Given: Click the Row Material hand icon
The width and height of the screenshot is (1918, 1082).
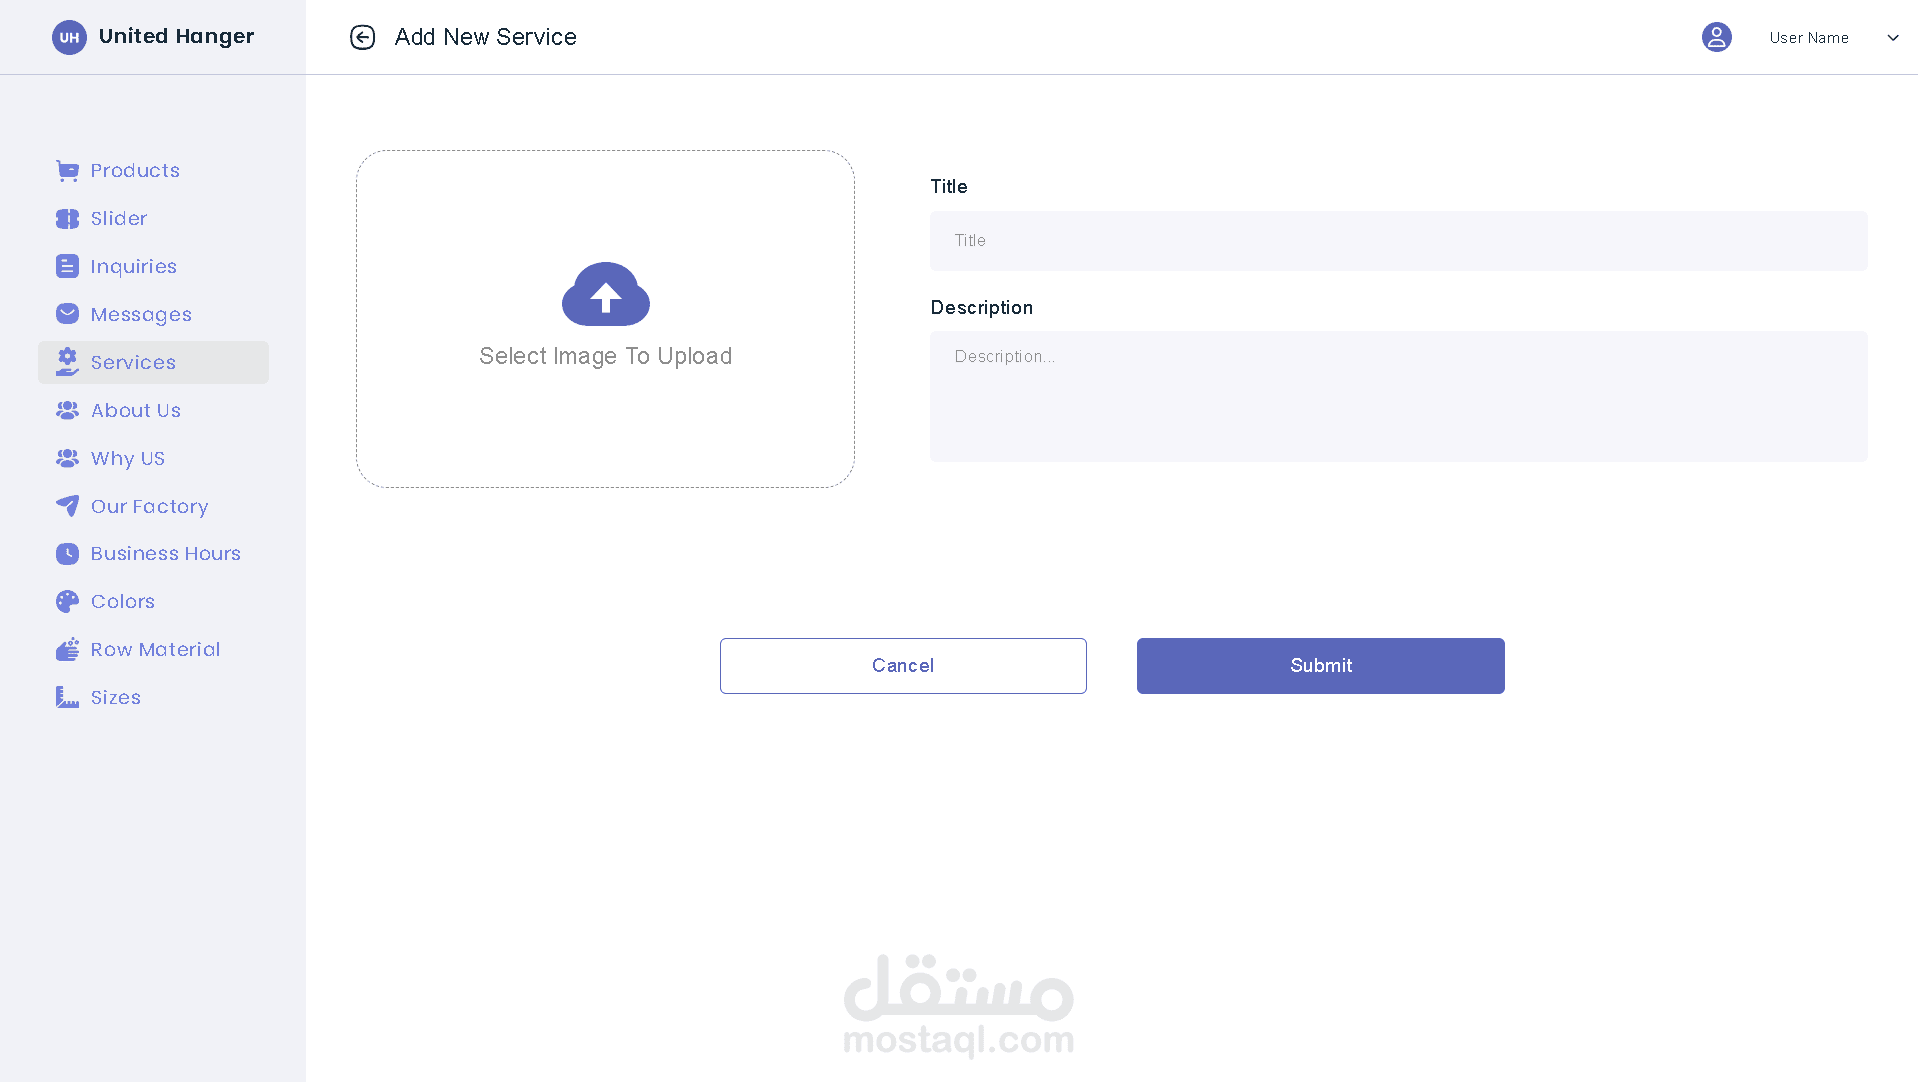Looking at the screenshot, I should [67, 649].
